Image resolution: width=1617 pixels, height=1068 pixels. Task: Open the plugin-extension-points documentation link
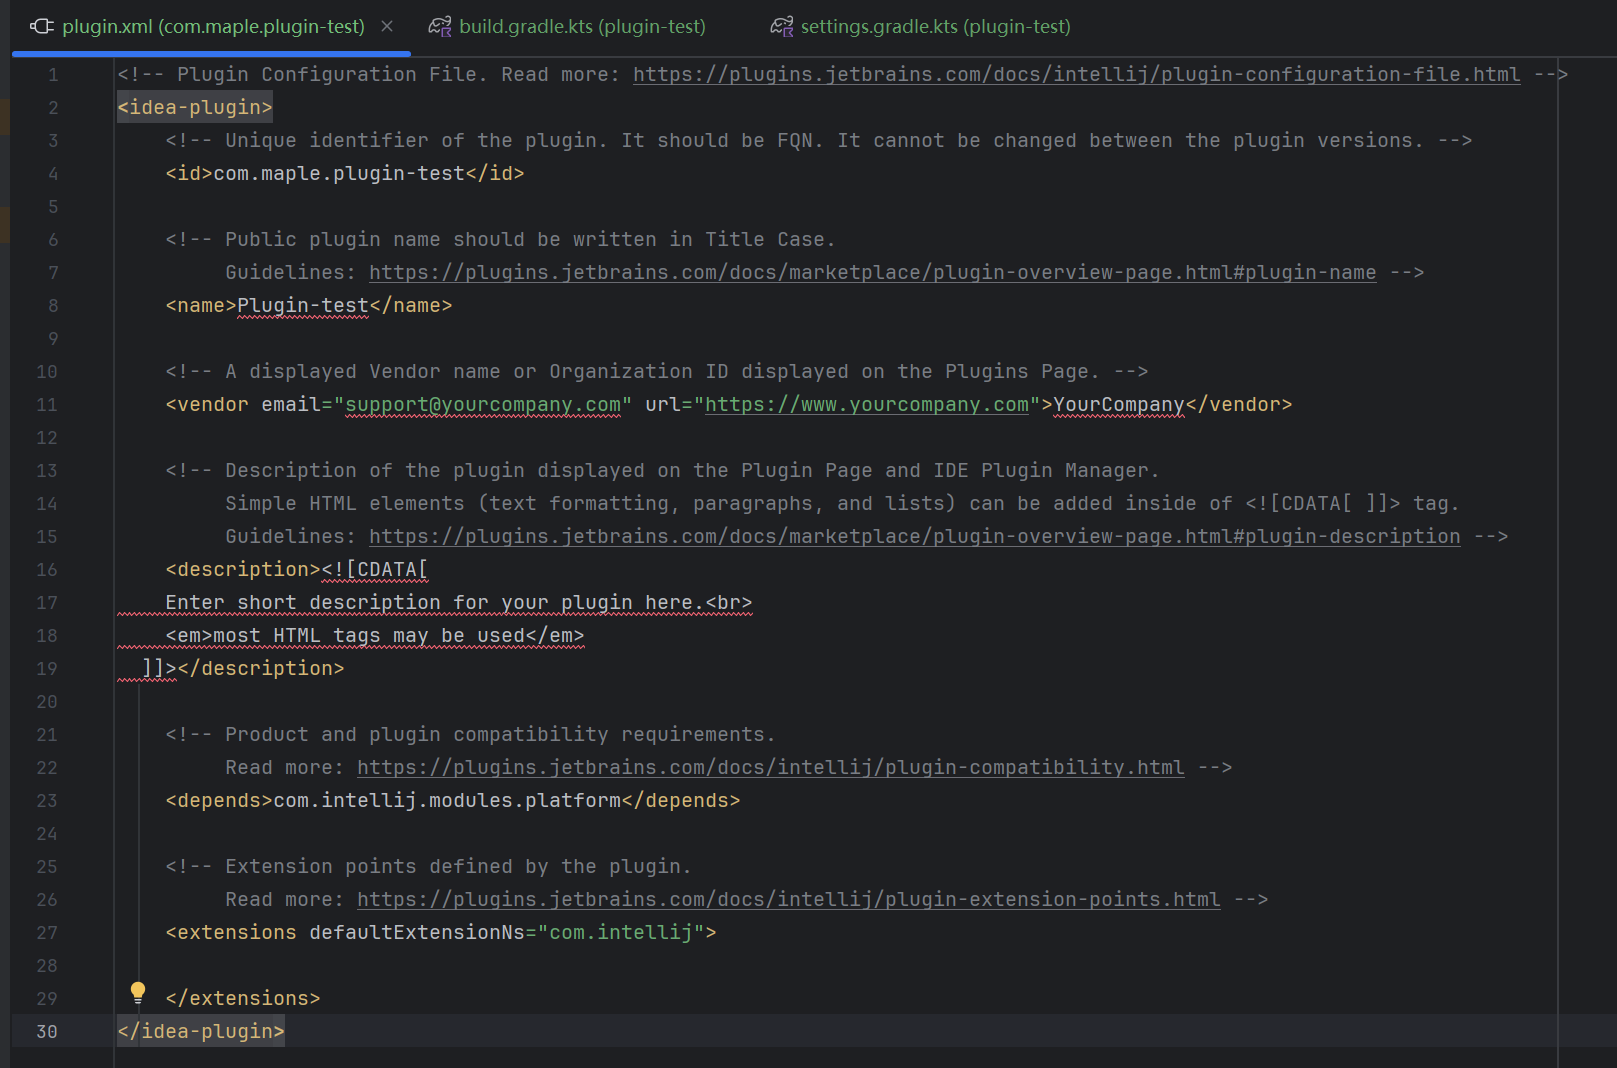[789, 899]
